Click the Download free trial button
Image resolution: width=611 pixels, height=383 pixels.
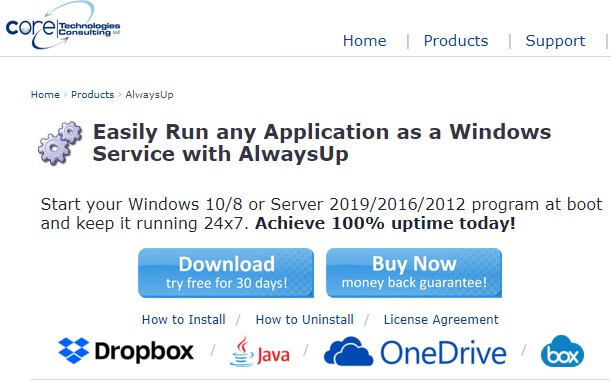point(226,273)
